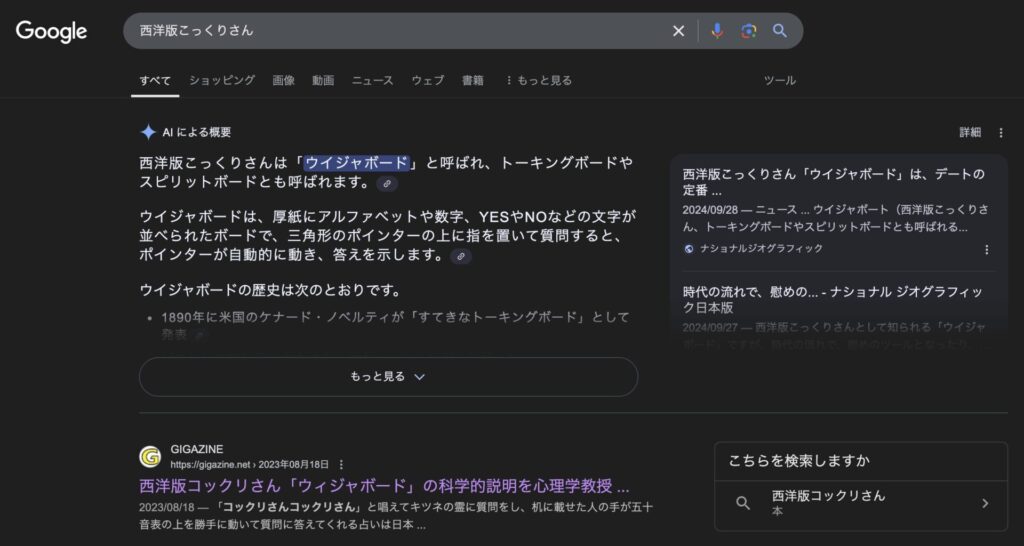Start voice search with microphone icon
Screen dimensions: 1024x546
[x=717, y=31]
